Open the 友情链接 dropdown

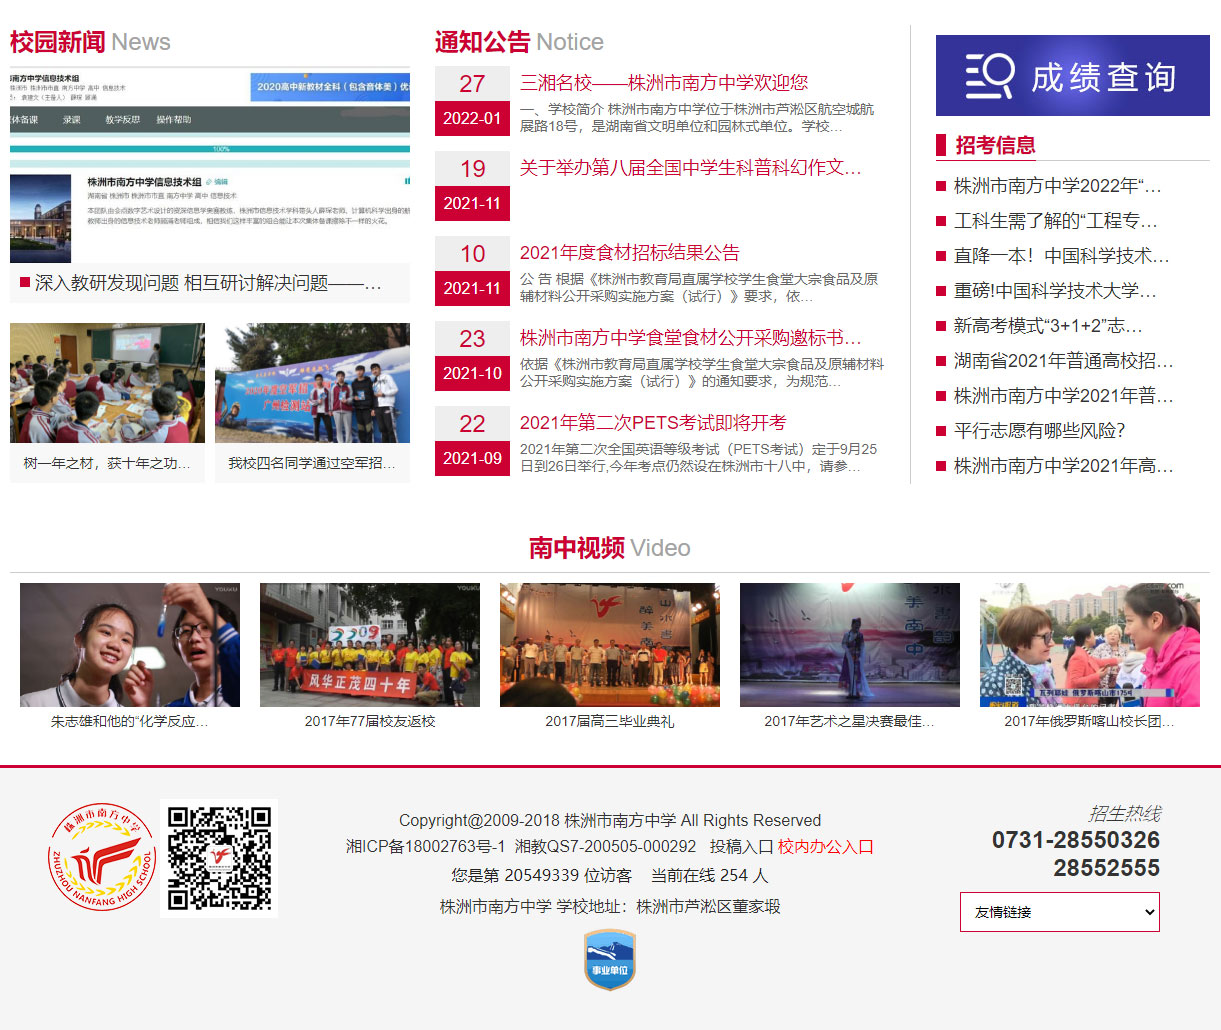click(1059, 912)
